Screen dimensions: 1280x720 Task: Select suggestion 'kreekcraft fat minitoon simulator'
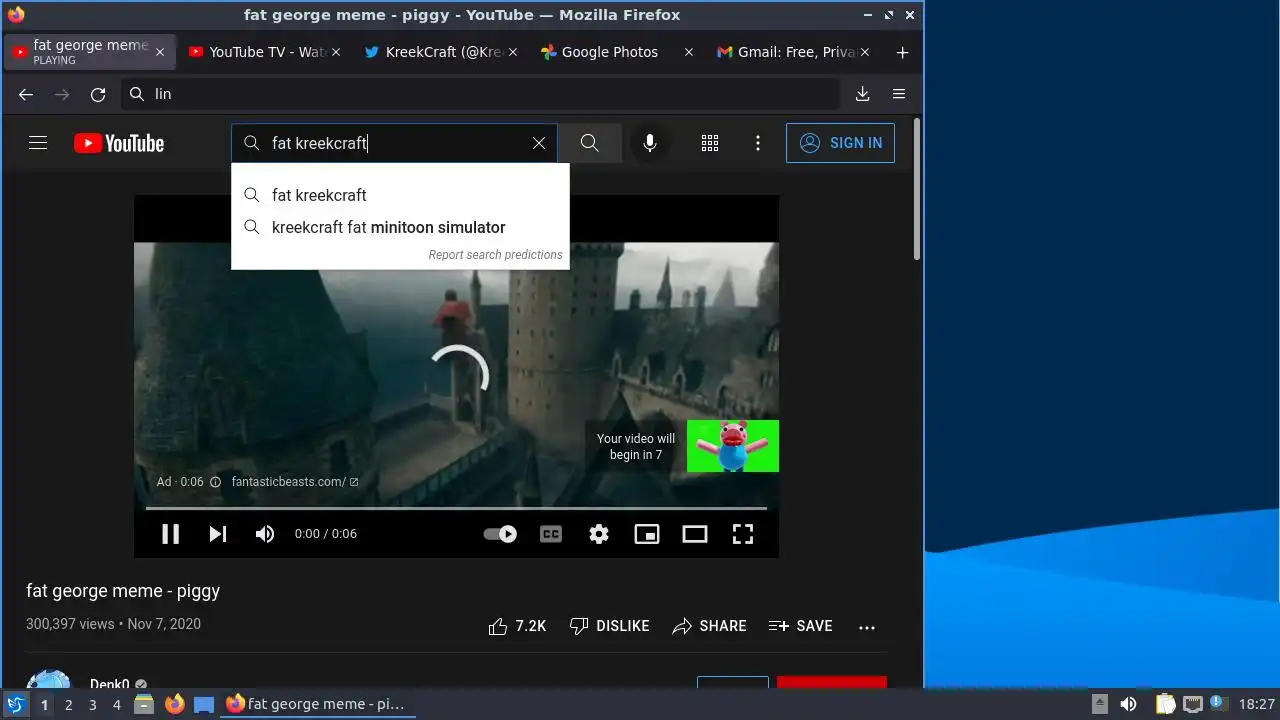[x=400, y=227]
